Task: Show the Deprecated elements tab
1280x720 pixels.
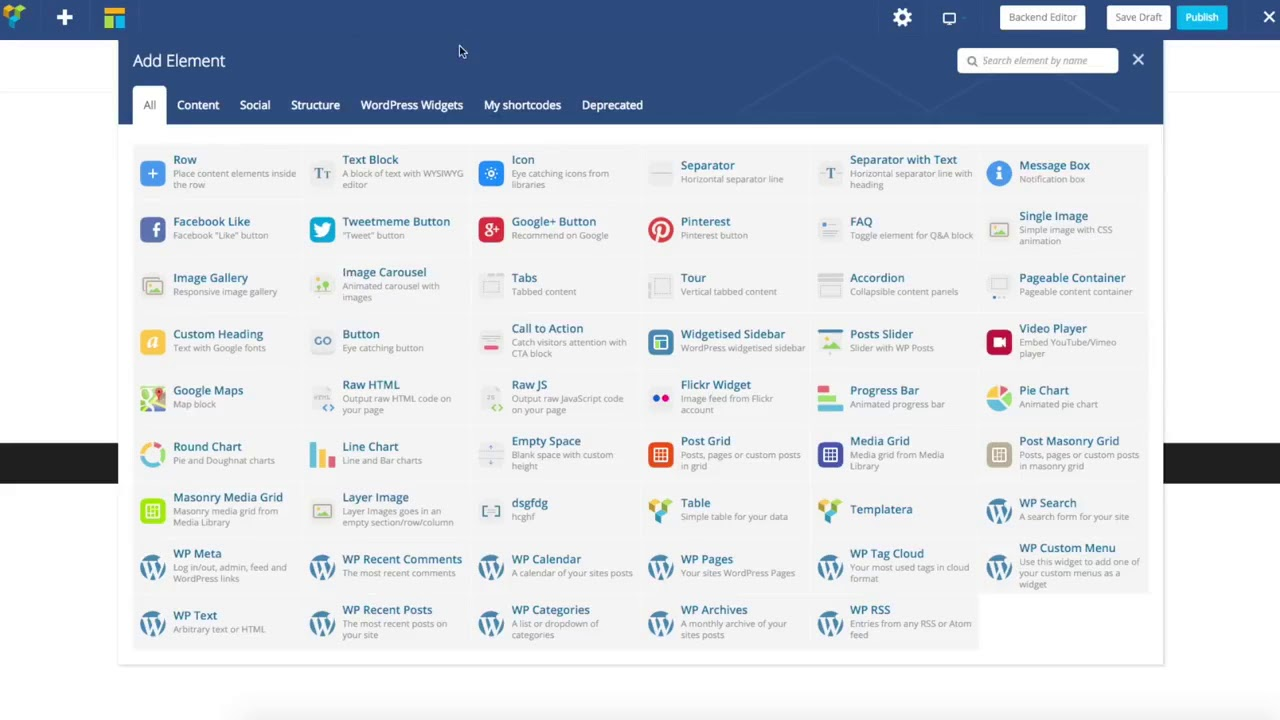Action: (x=612, y=105)
